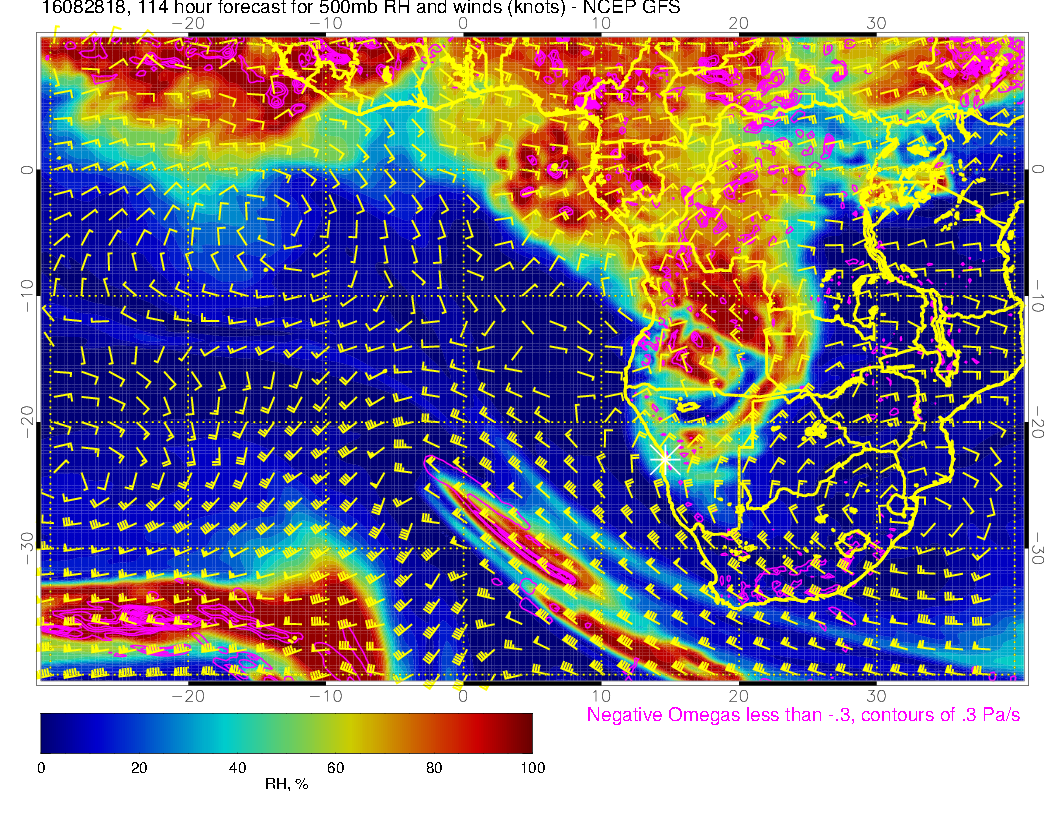Click the '-20' longitude label on the top axis
The width and height of the screenshot is (1056, 816).
pos(188,23)
